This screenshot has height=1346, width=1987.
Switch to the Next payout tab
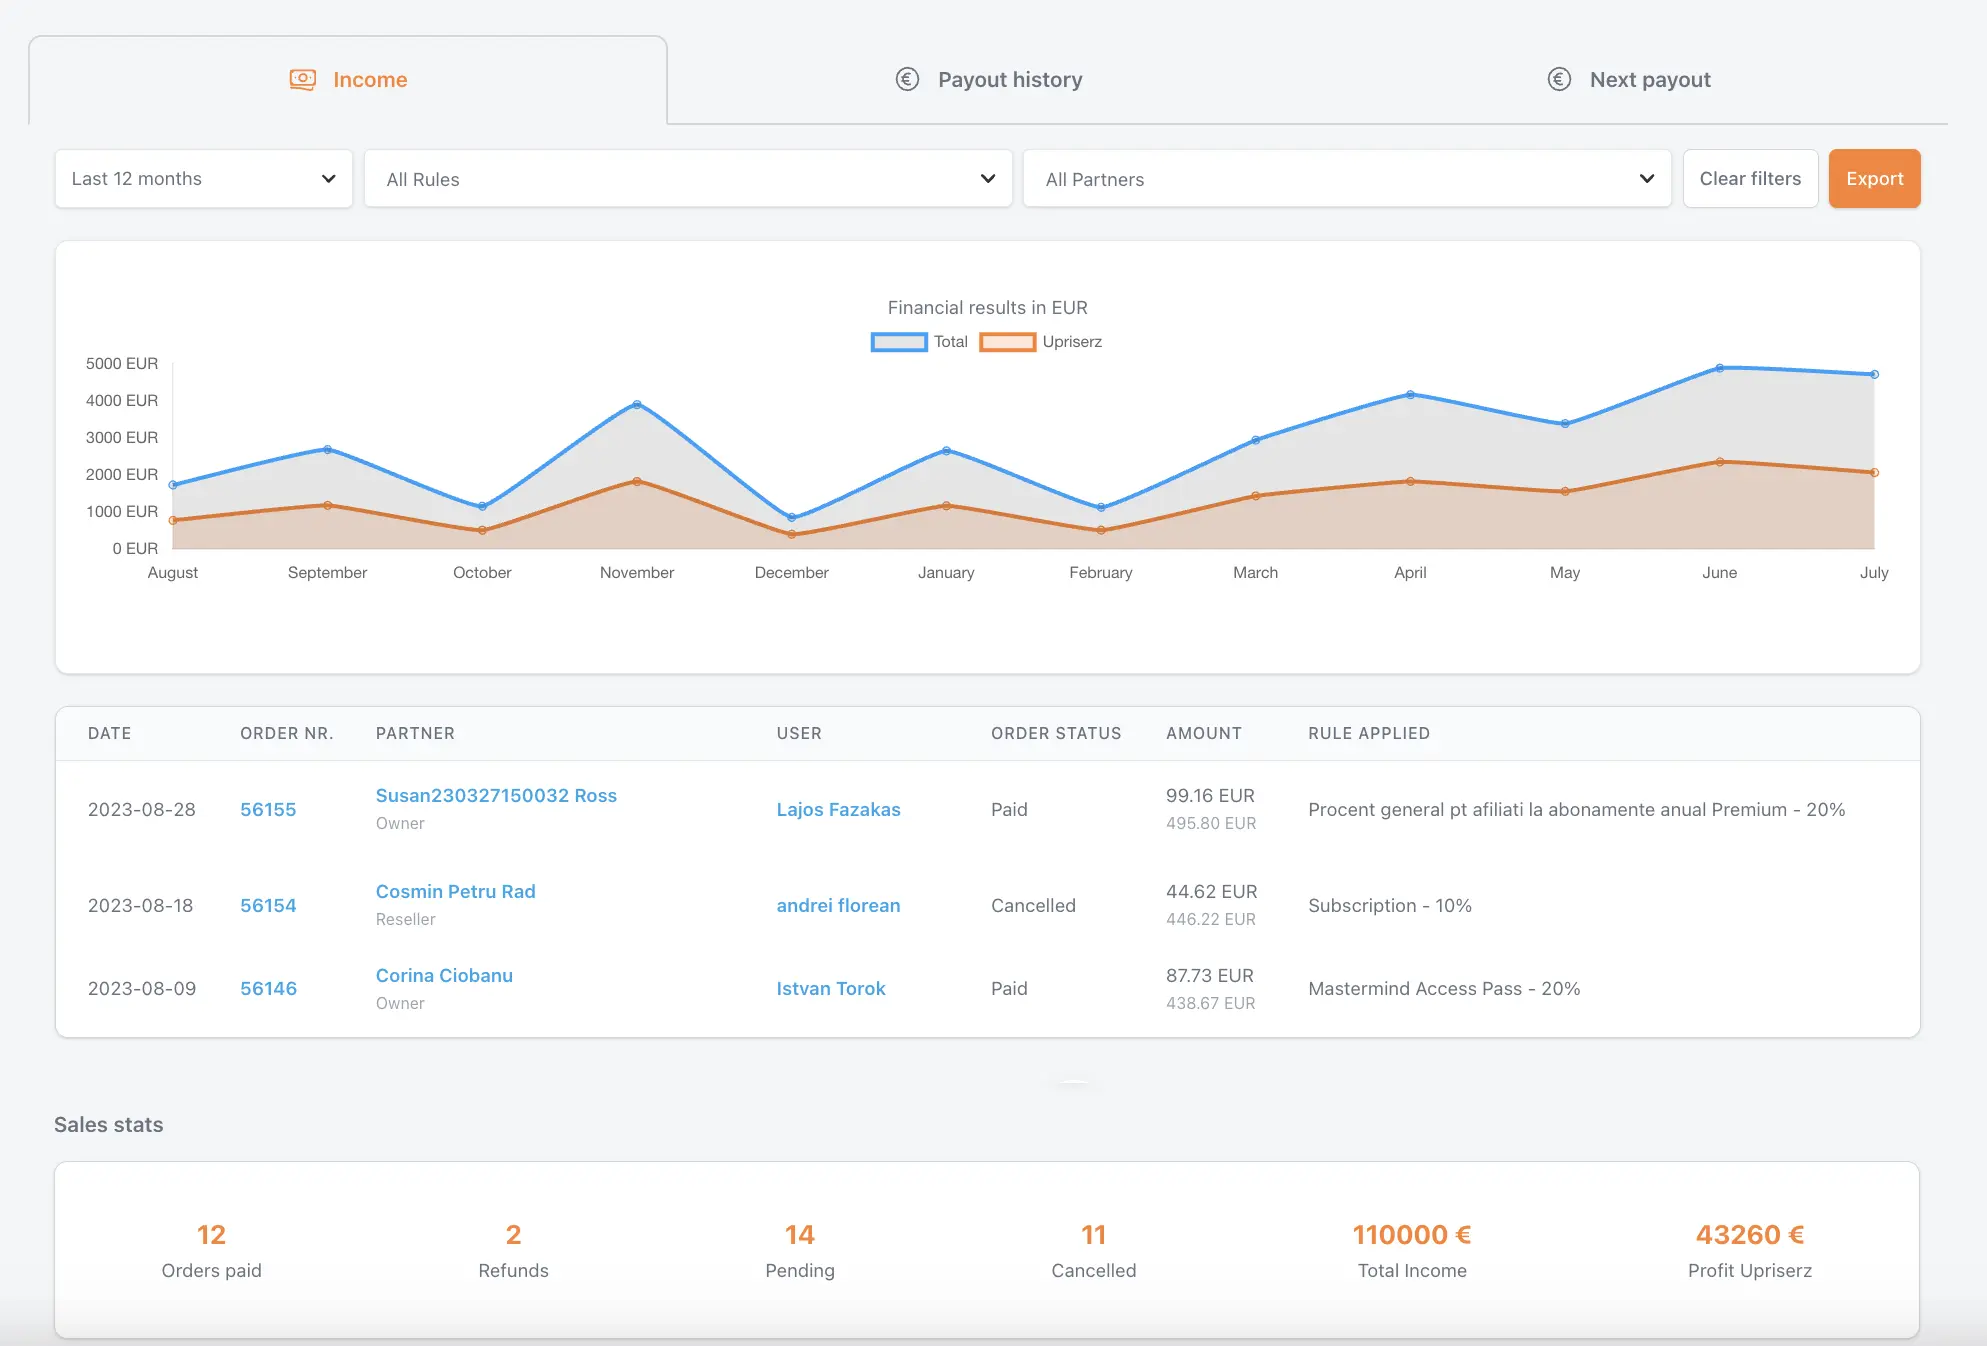click(x=1628, y=80)
